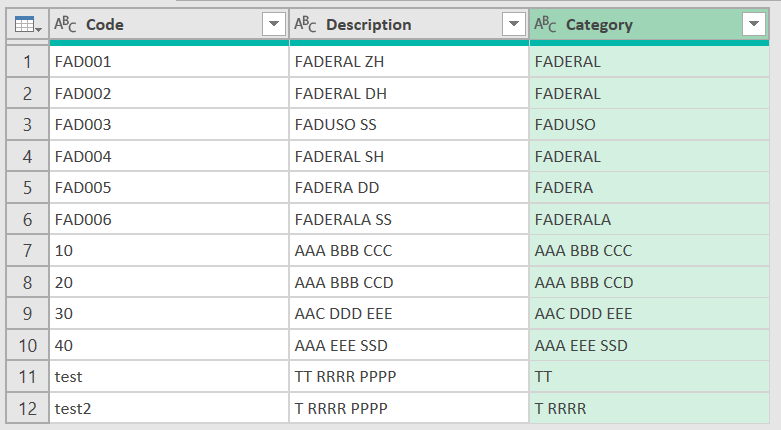This screenshot has width=781, height=430.
Task: Select row number 3
Action: pyautogui.click(x=27, y=125)
